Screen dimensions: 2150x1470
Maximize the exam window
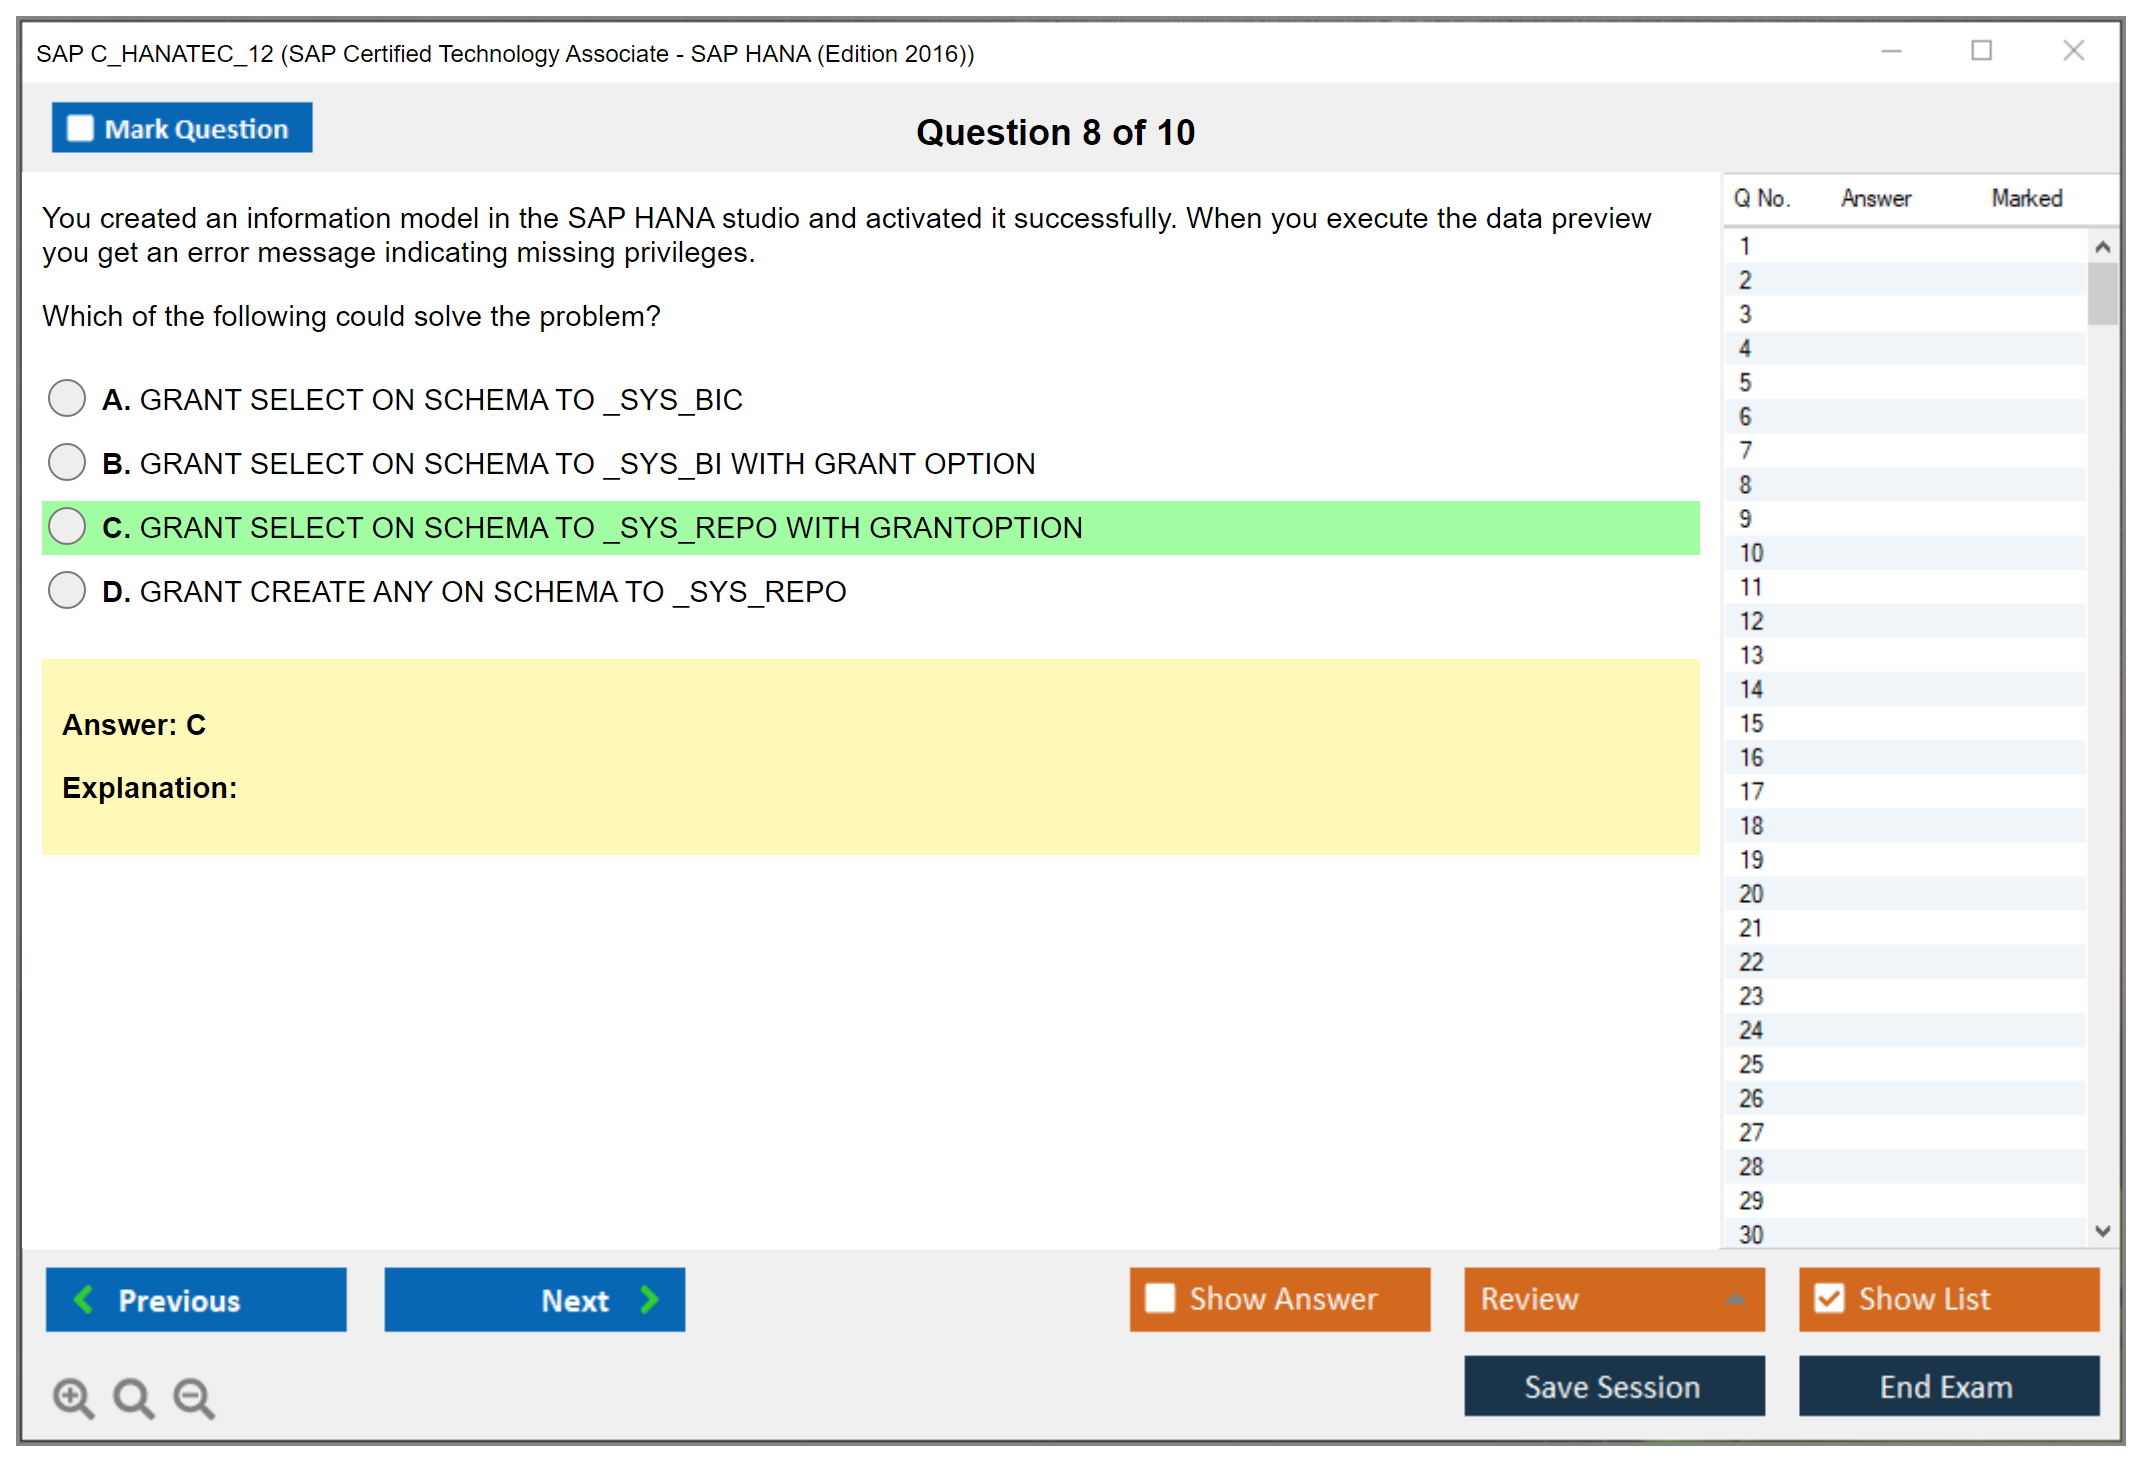coord(1981,51)
